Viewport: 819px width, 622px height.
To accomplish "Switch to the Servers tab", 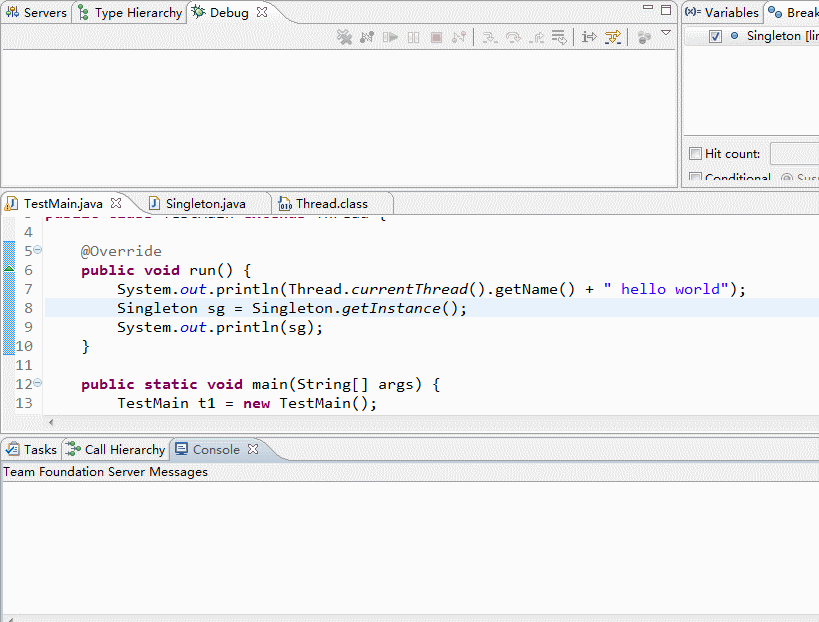I will pos(37,13).
